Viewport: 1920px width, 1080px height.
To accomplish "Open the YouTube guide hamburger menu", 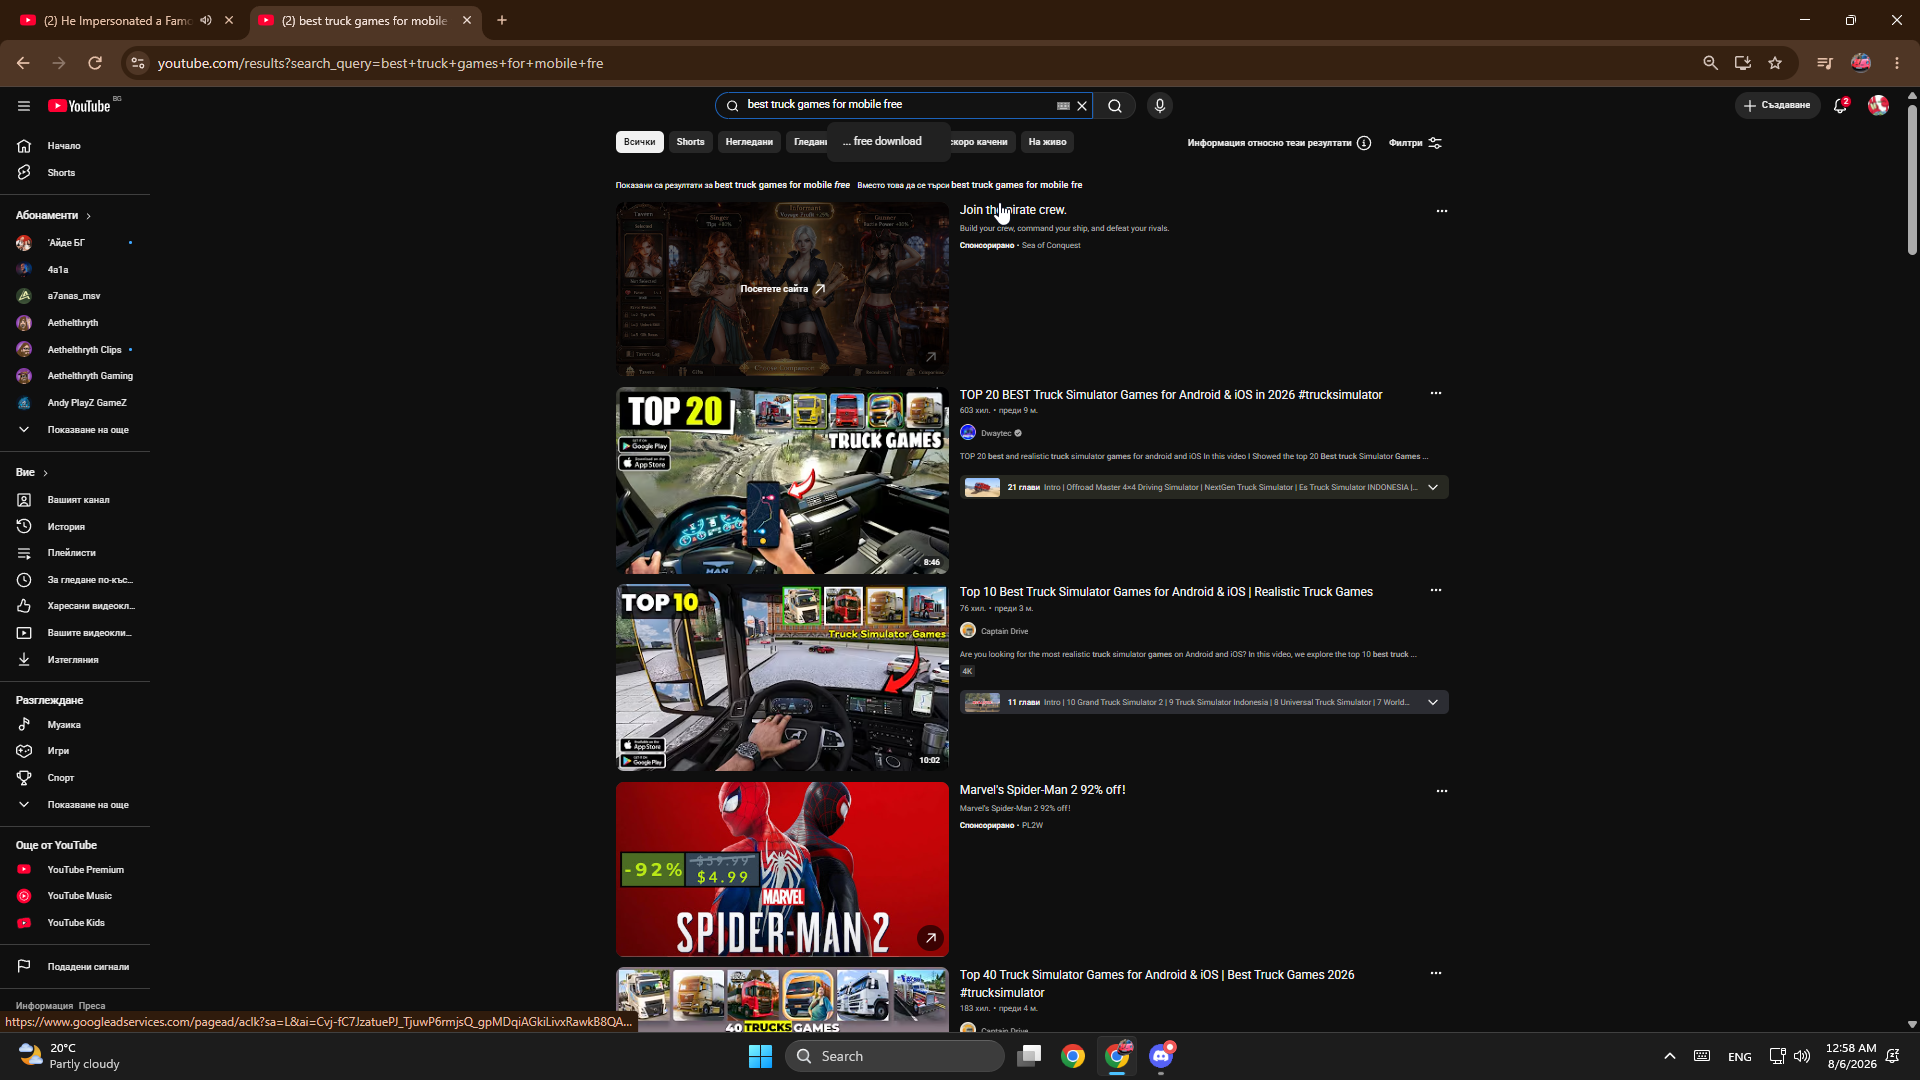I will pyautogui.click(x=24, y=106).
